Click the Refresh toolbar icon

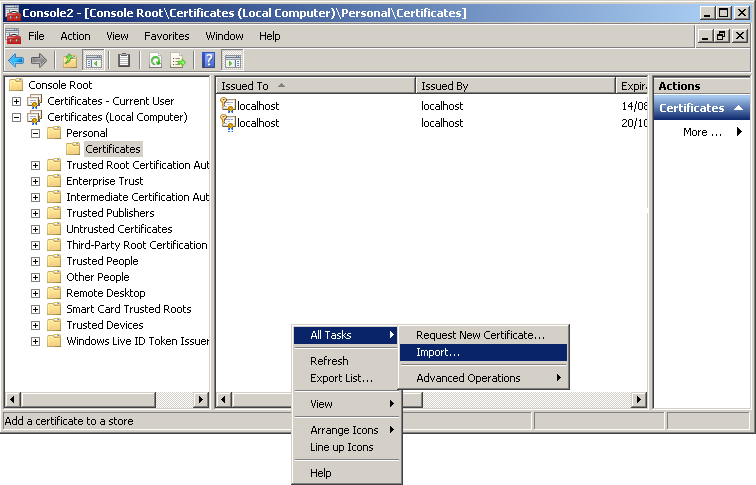click(156, 60)
